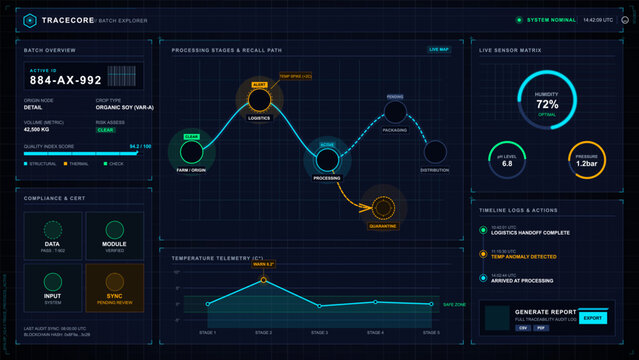Click the Stage 1 temperature data point
The height and width of the screenshot is (360, 639).
click(x=208, y=304)
